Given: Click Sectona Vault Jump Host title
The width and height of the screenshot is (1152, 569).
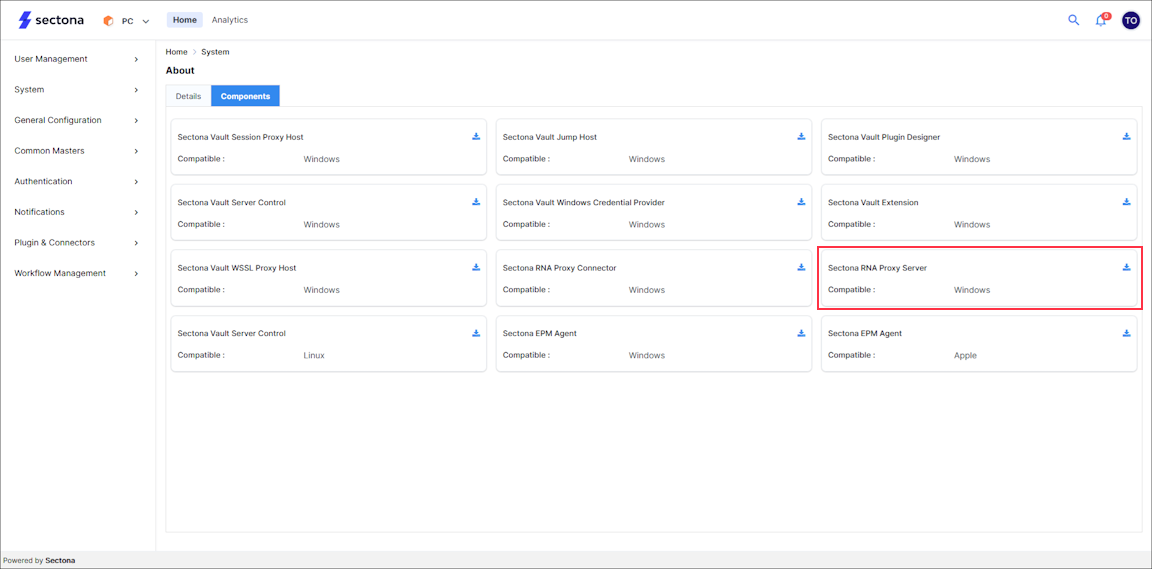Looking at the screenshot, I should (550, 137).
